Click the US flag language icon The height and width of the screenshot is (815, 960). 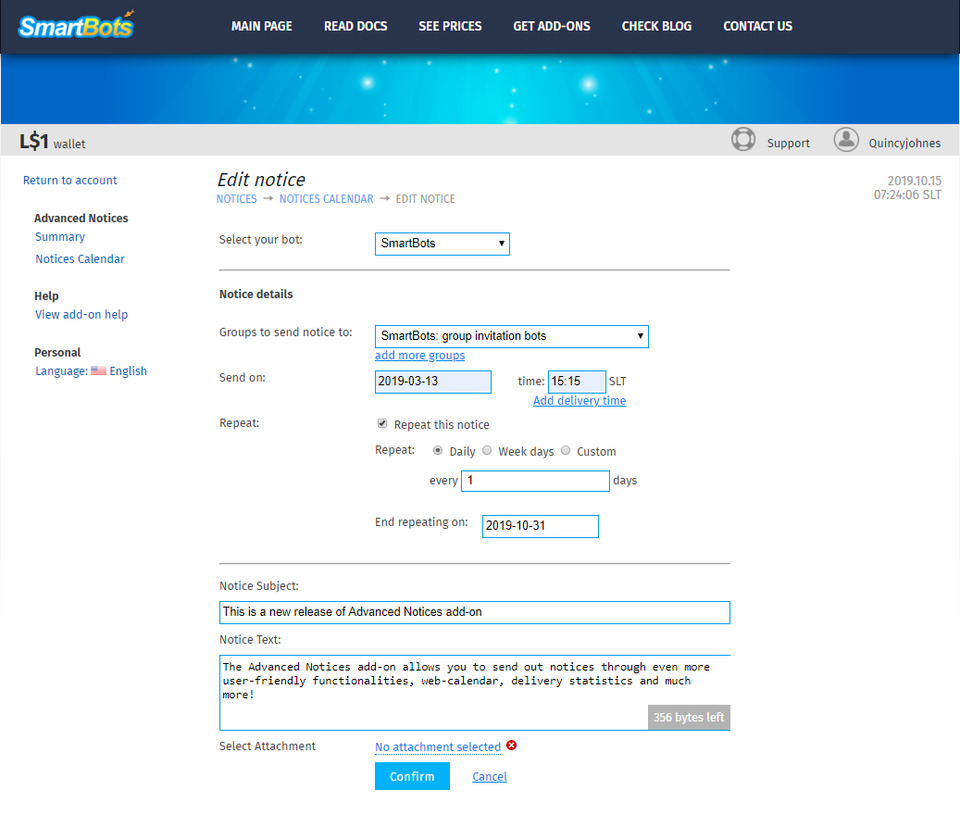(x=99, y=370)
